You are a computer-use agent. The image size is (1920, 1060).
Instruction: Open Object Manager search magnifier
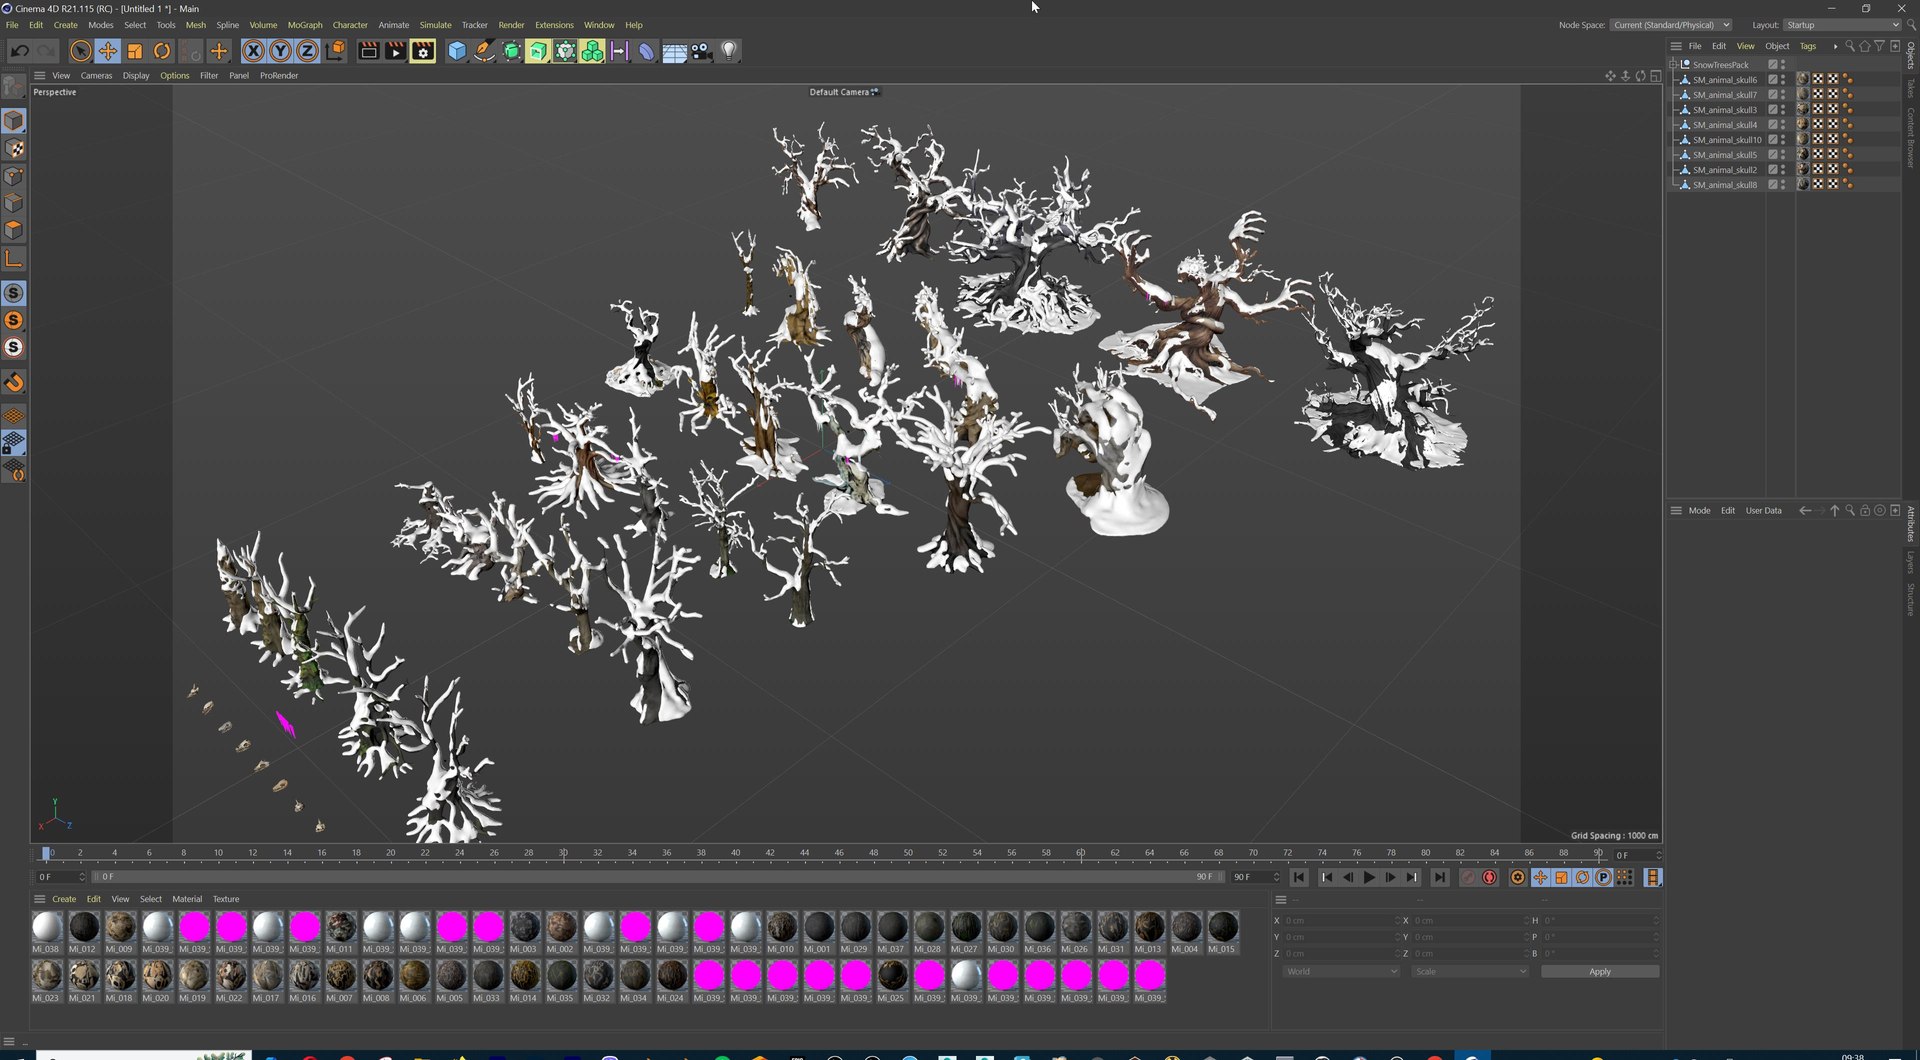pyautogui.click(x=1850, y=46)
